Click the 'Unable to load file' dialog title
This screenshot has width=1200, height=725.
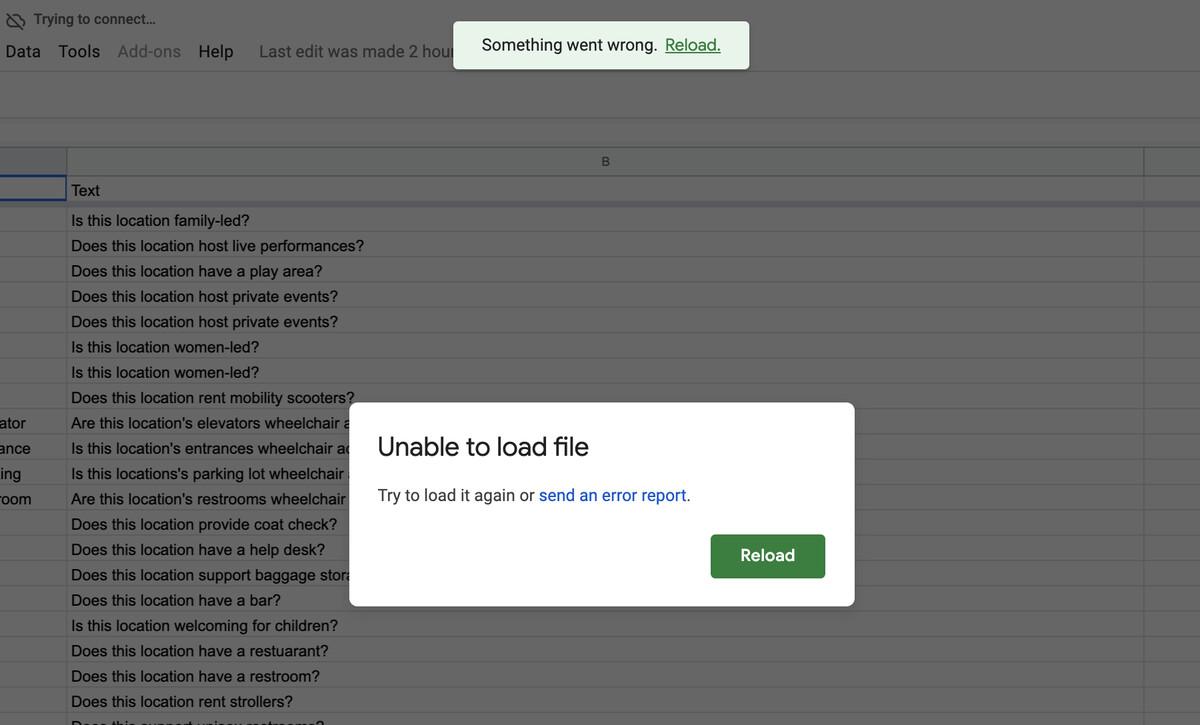click(483, 447)
